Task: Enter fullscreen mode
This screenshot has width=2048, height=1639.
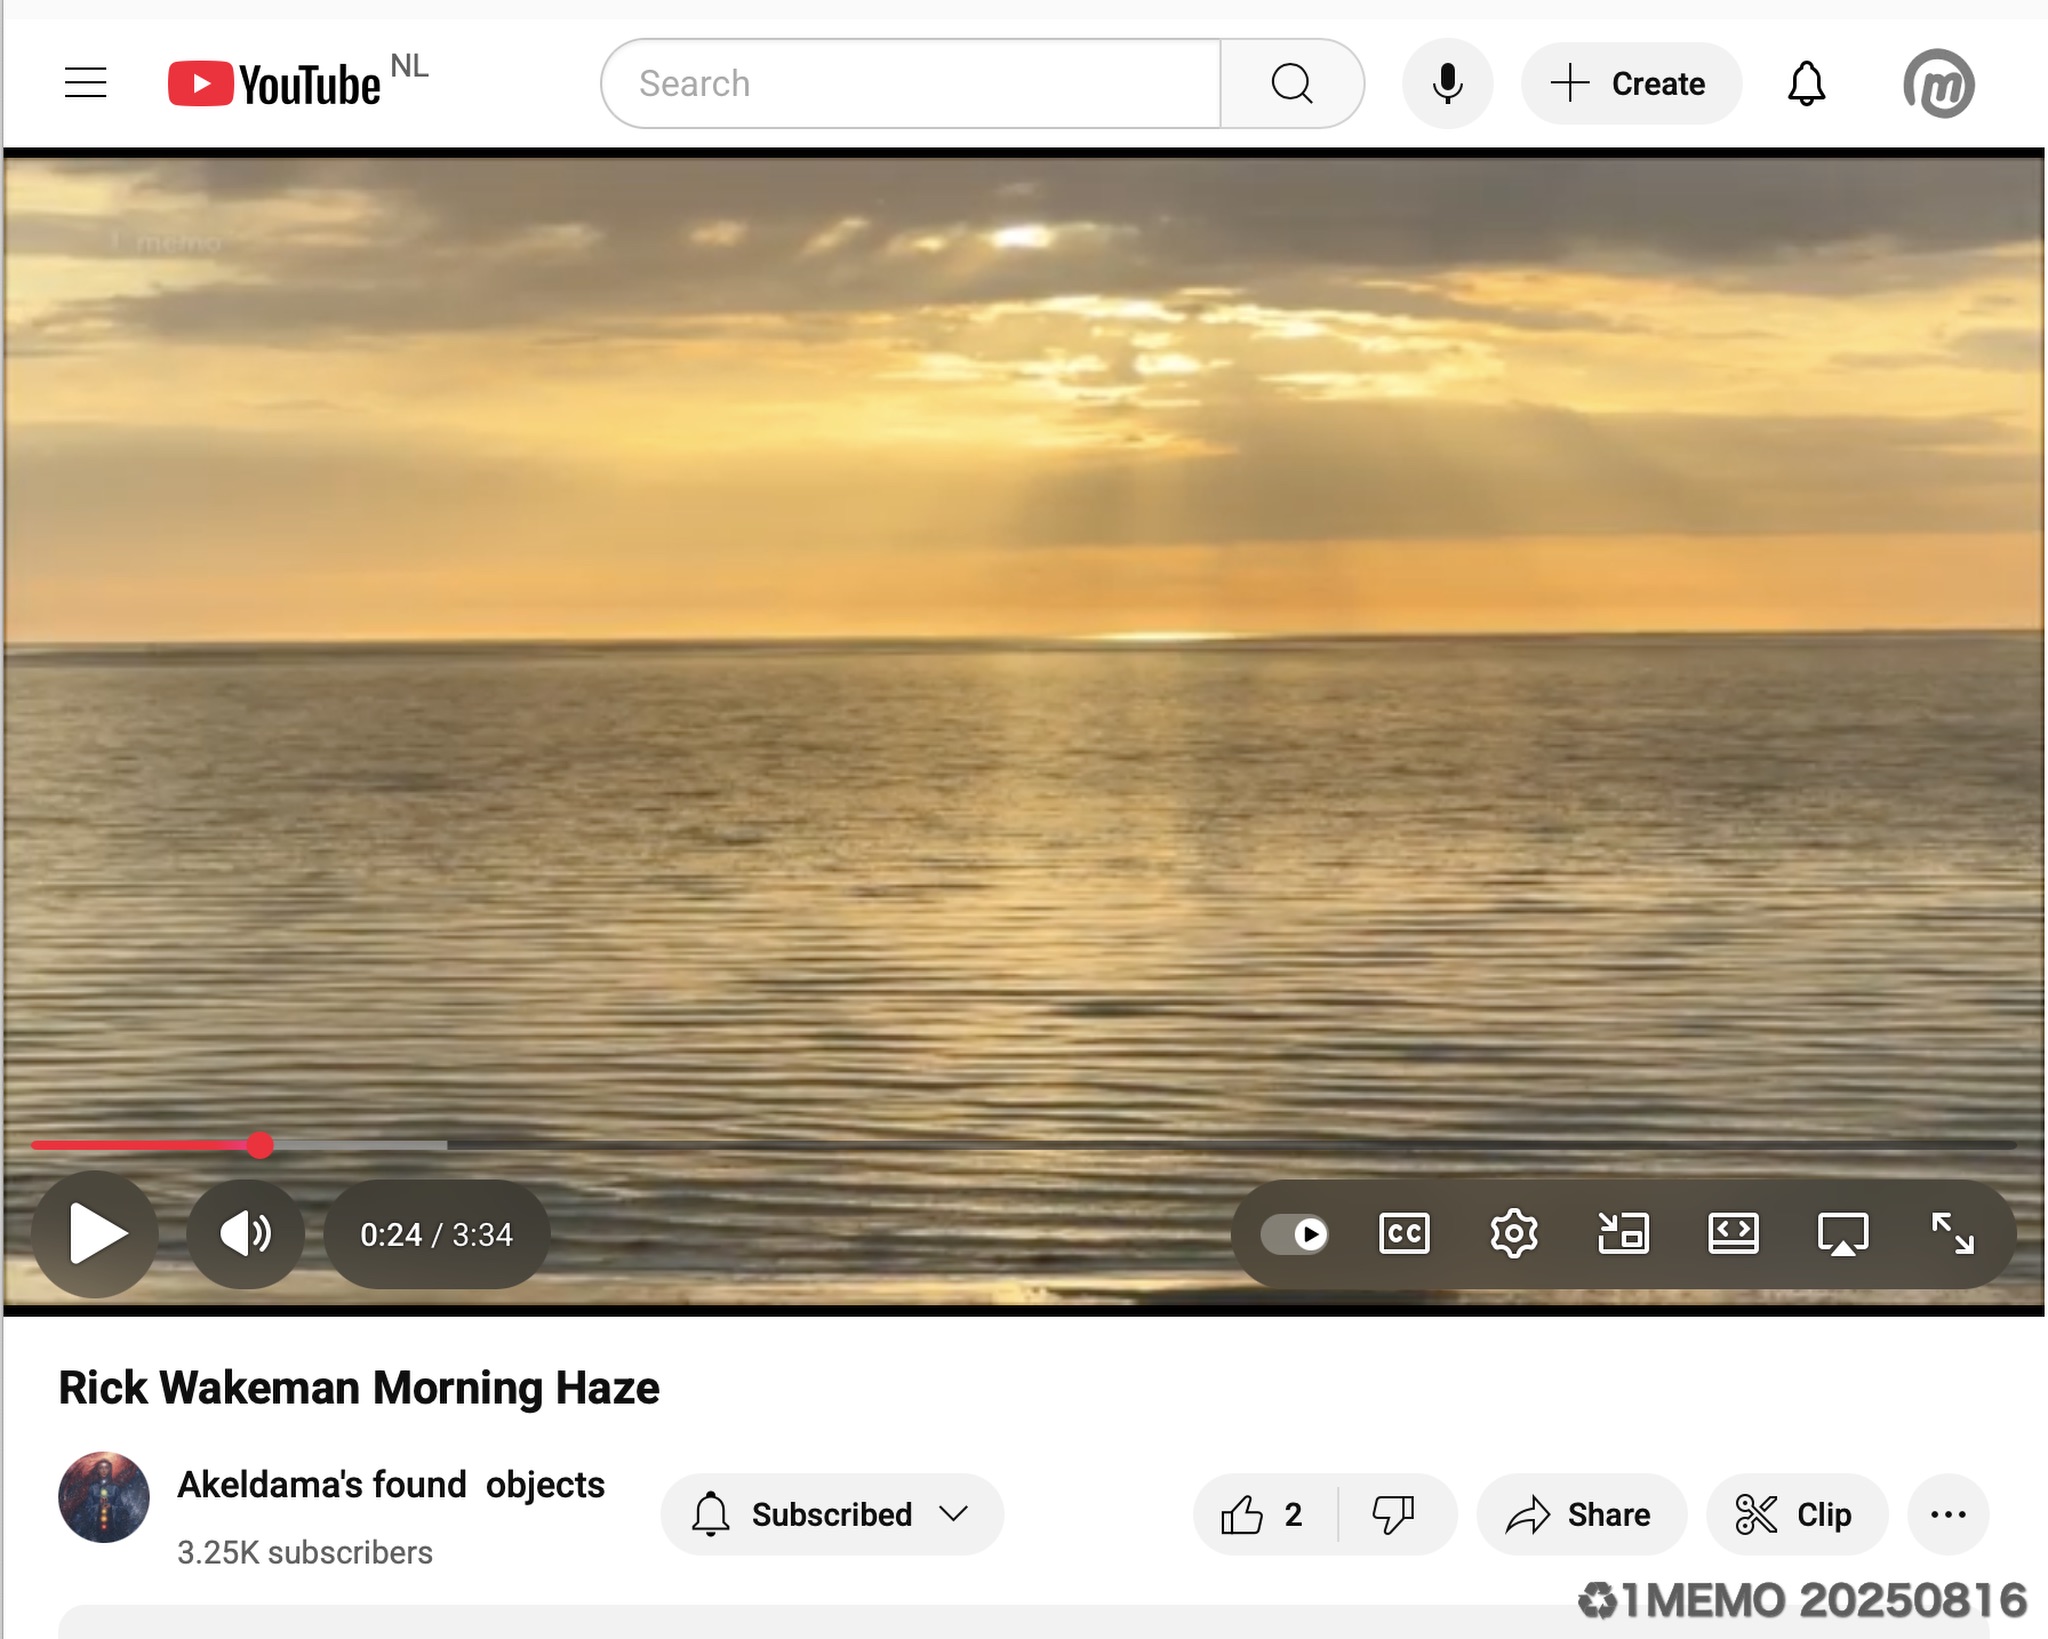Action: [x=1952, y=1233]
